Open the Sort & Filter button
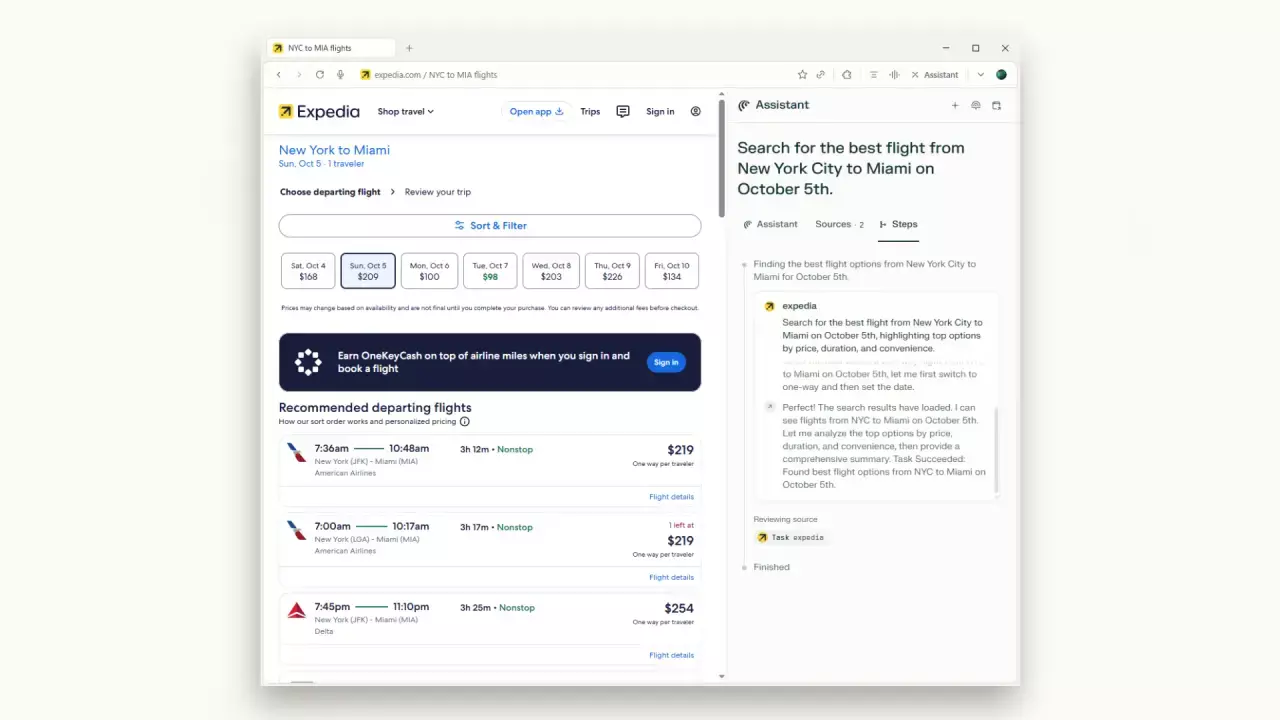 point(490,226)
